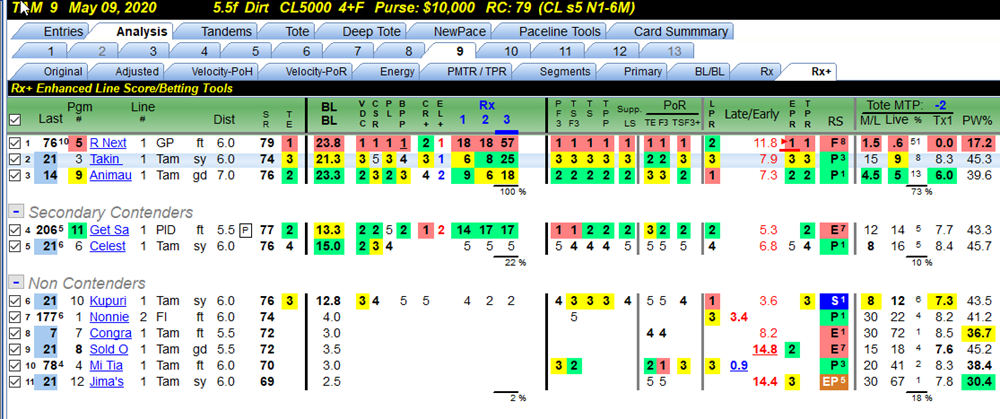1000x419 pixels.
Task: Toggle the Animau row checkbox
Action: point(15,175)
